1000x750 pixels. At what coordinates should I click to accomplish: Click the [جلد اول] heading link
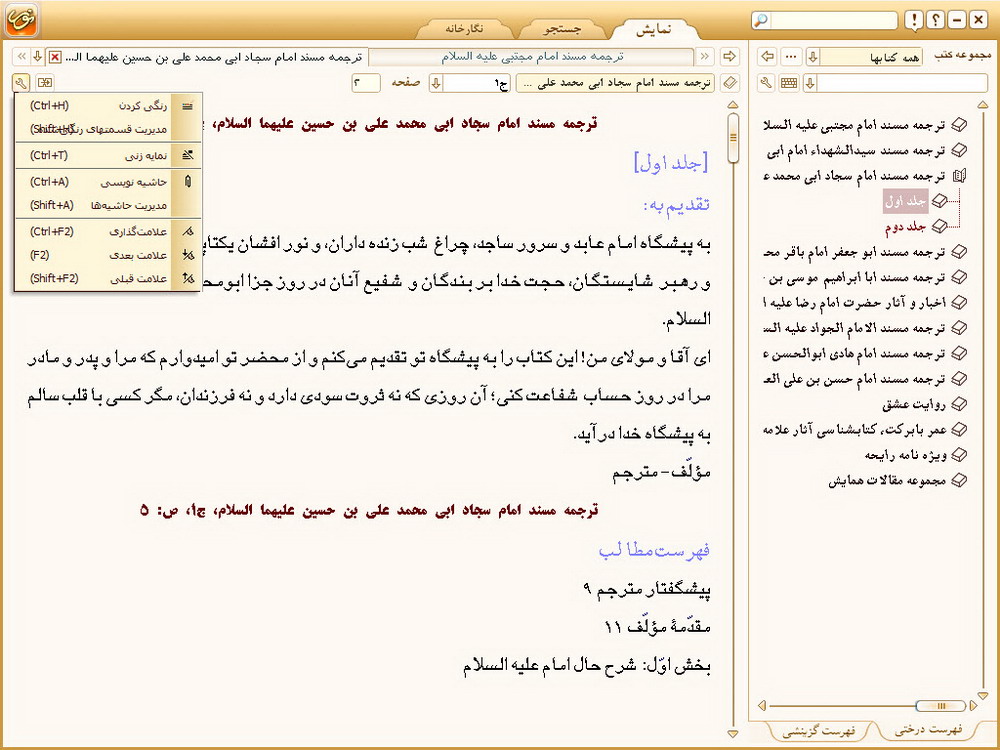671,163
